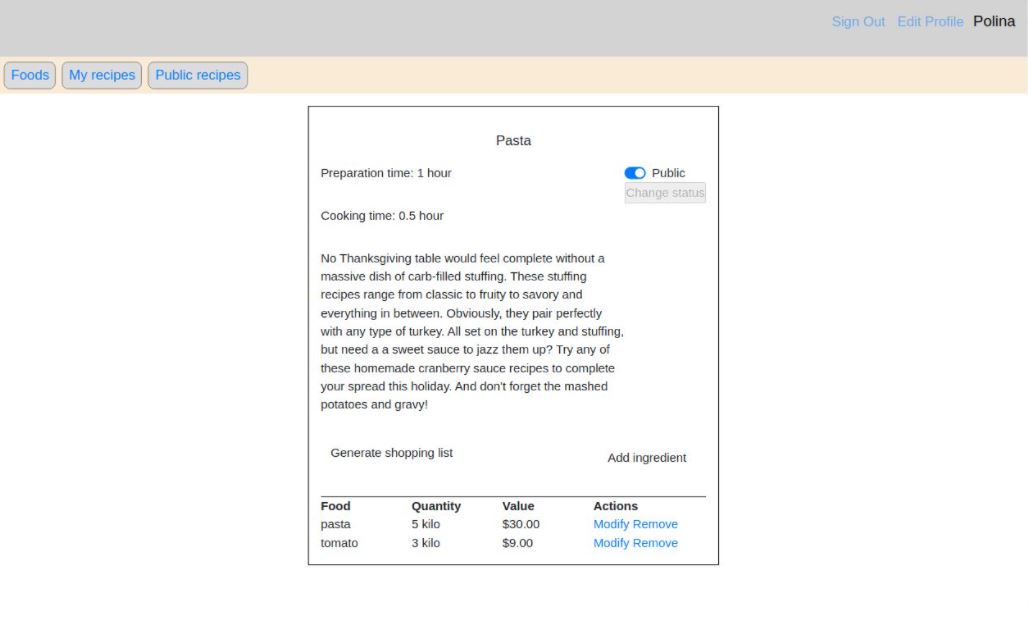Click Generate shopping list
1028x642 pixels.
pos(391,452)
